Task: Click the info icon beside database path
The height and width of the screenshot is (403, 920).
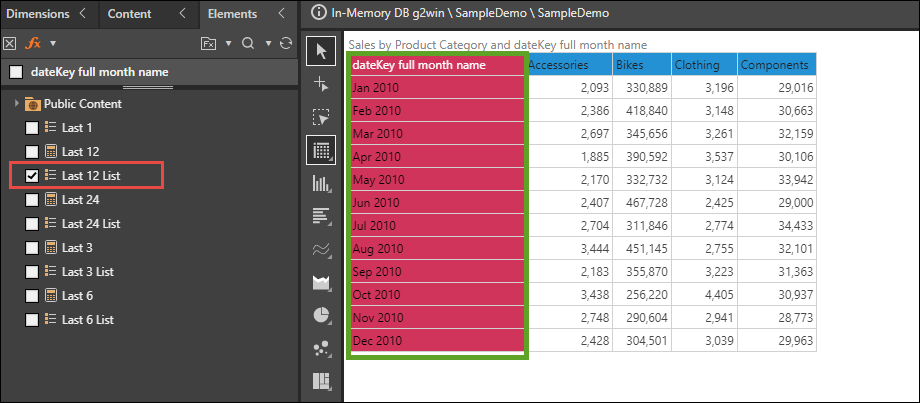Action: [319, 14]
